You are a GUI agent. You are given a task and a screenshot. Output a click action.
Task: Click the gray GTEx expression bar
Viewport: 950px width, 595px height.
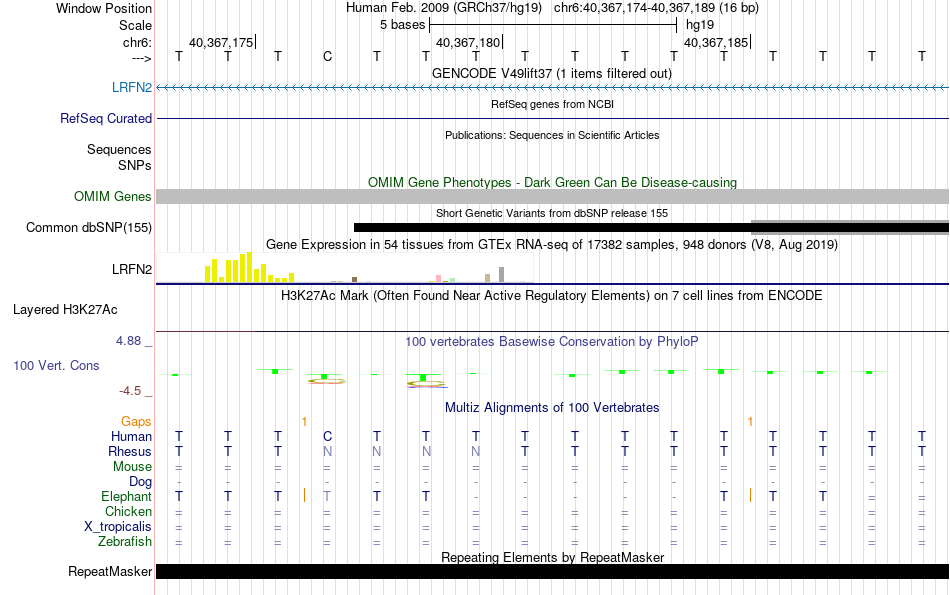(x=502, y=274)
